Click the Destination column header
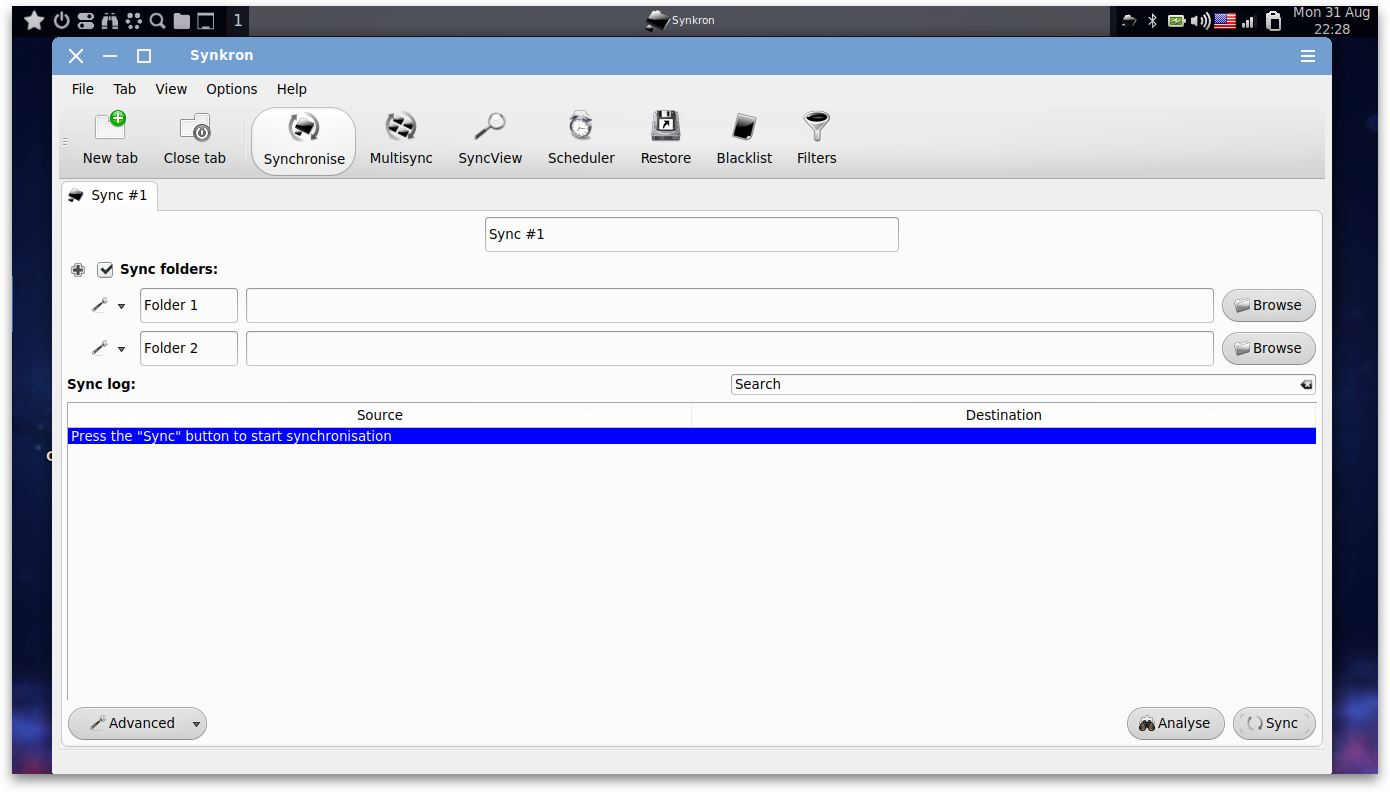This screenshot has width=1390, height=792. click(x=1004, y=415)
